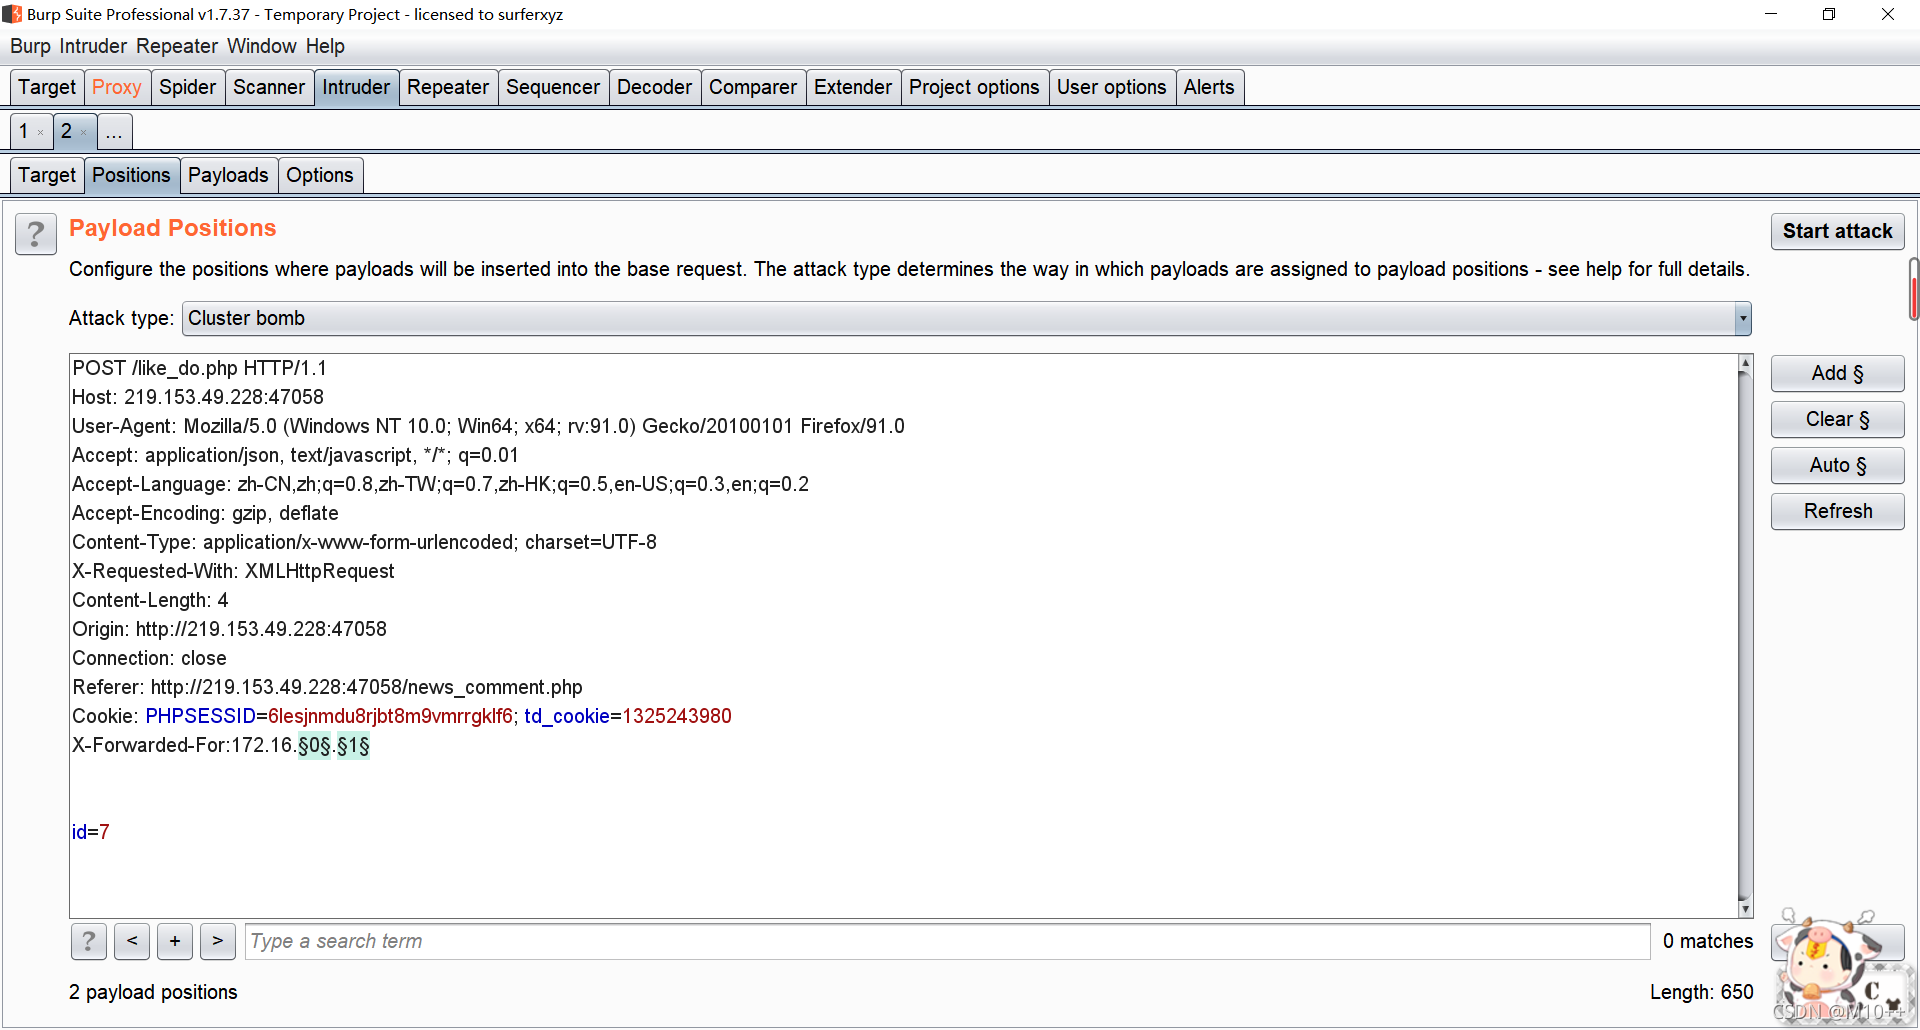Click Accept-Encoding header line
The width and height of the screenshot is (1920, 1030).
pyautogui.click(x=205, y=513)
